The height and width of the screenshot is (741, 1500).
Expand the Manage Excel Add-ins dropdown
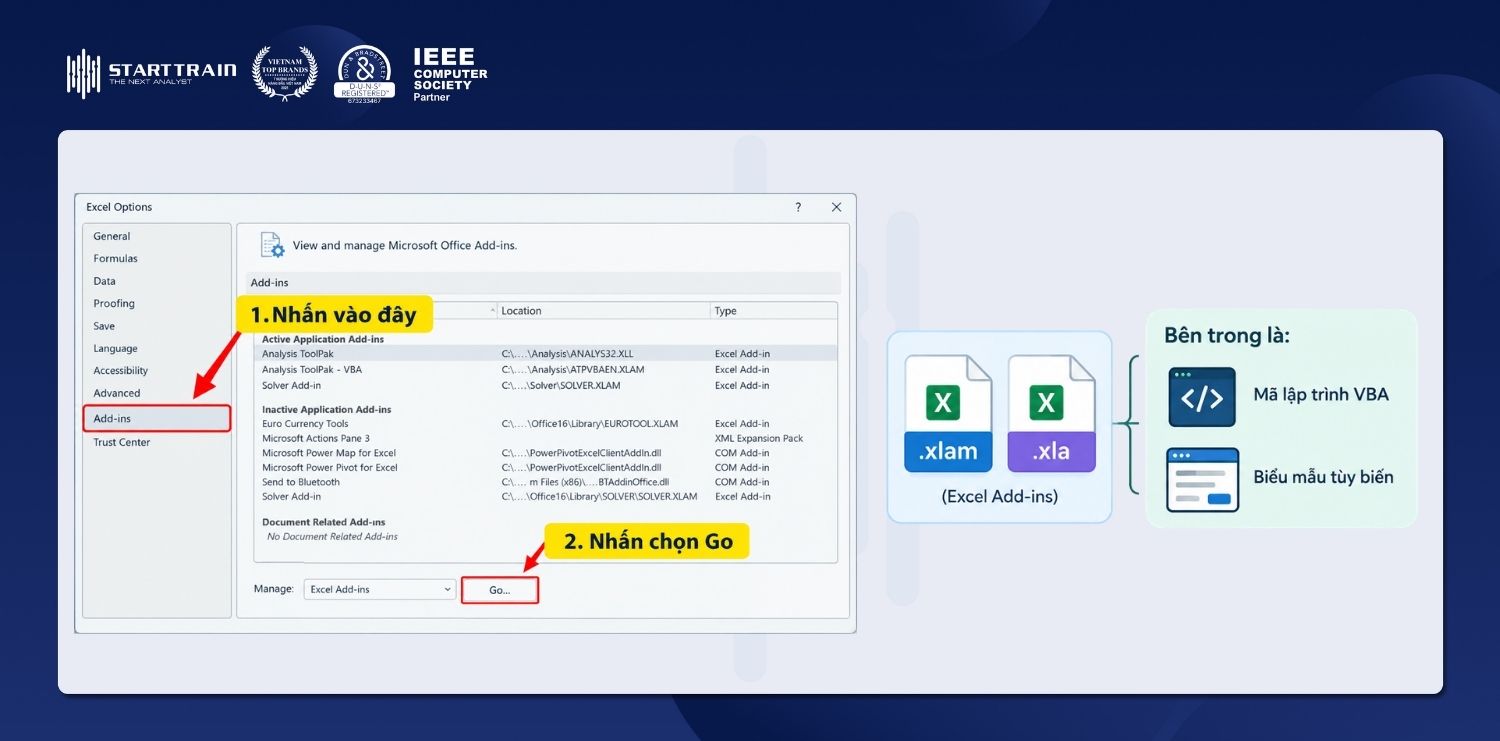[x=380, y=590]
